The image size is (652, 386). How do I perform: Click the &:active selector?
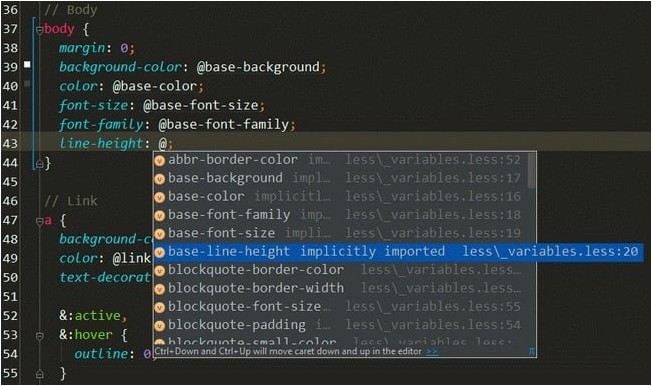90,316
